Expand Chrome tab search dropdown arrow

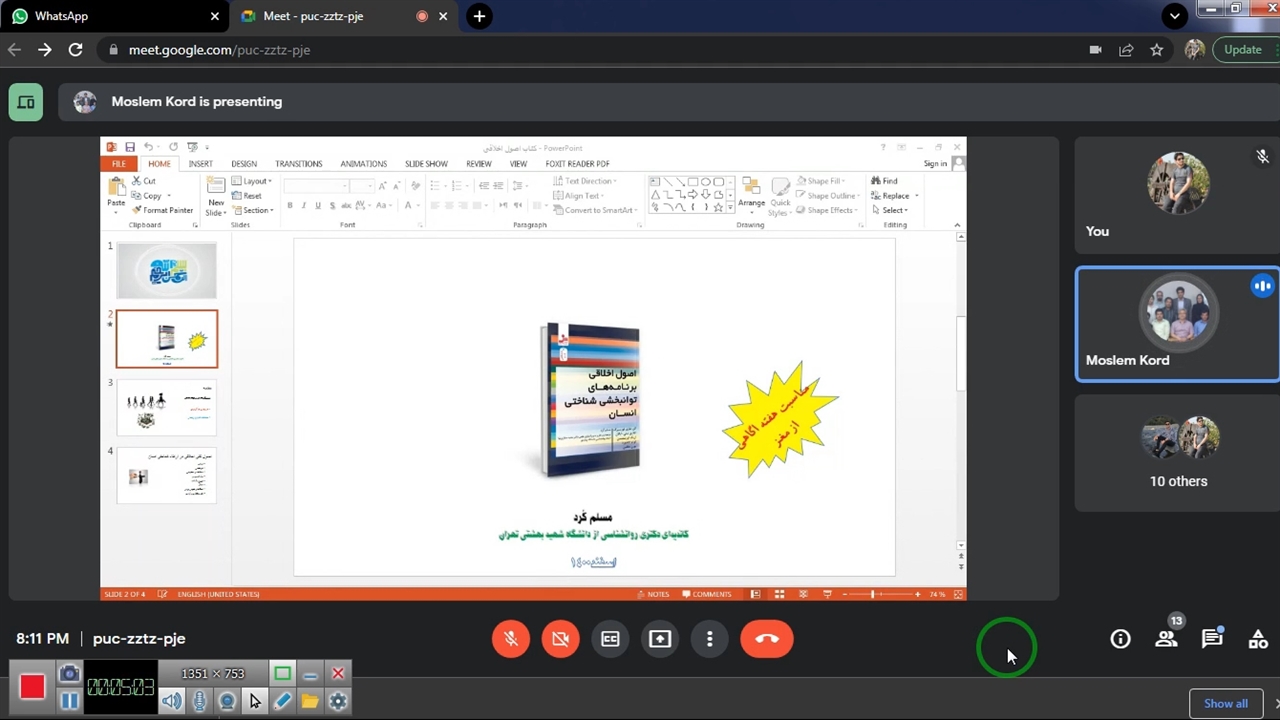tap(1175, 16)
